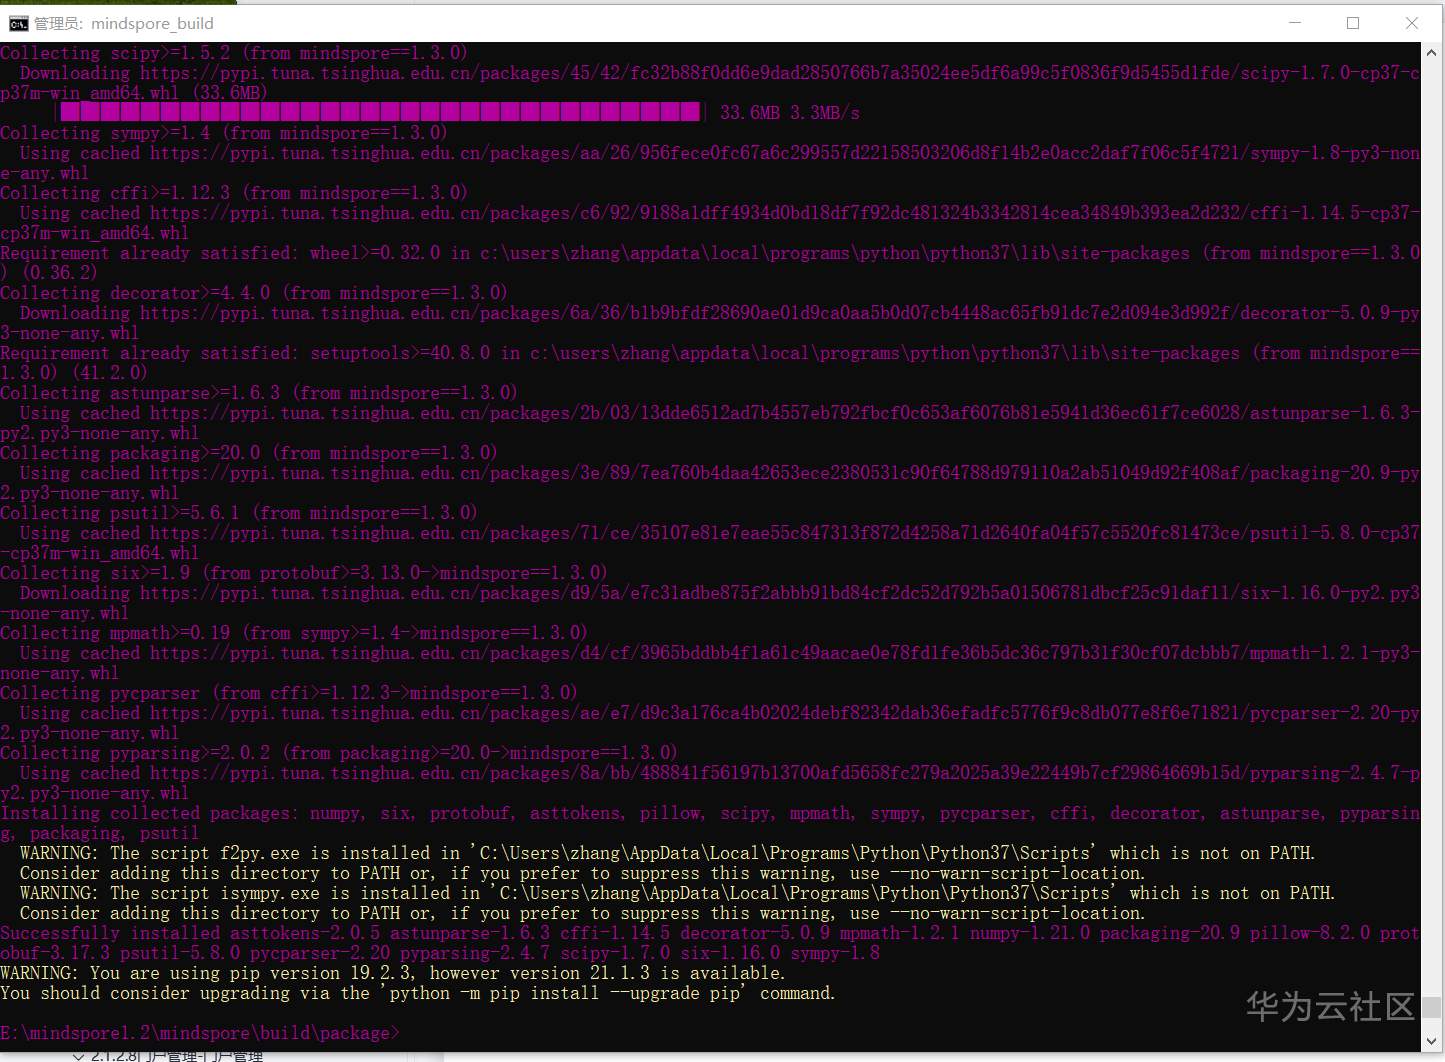Select the 'Collecting scipy>=1.5.2' line

click(x=234, y=53)
